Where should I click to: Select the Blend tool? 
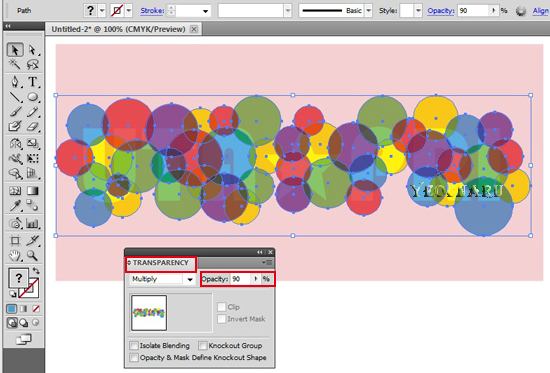coord(33,206)
